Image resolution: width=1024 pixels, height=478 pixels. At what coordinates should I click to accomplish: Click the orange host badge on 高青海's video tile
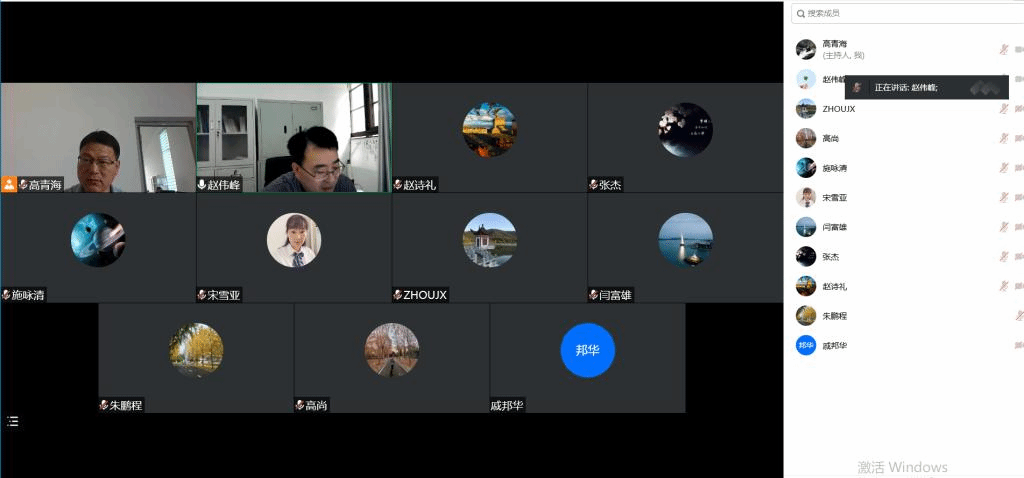tap(9, 184)
